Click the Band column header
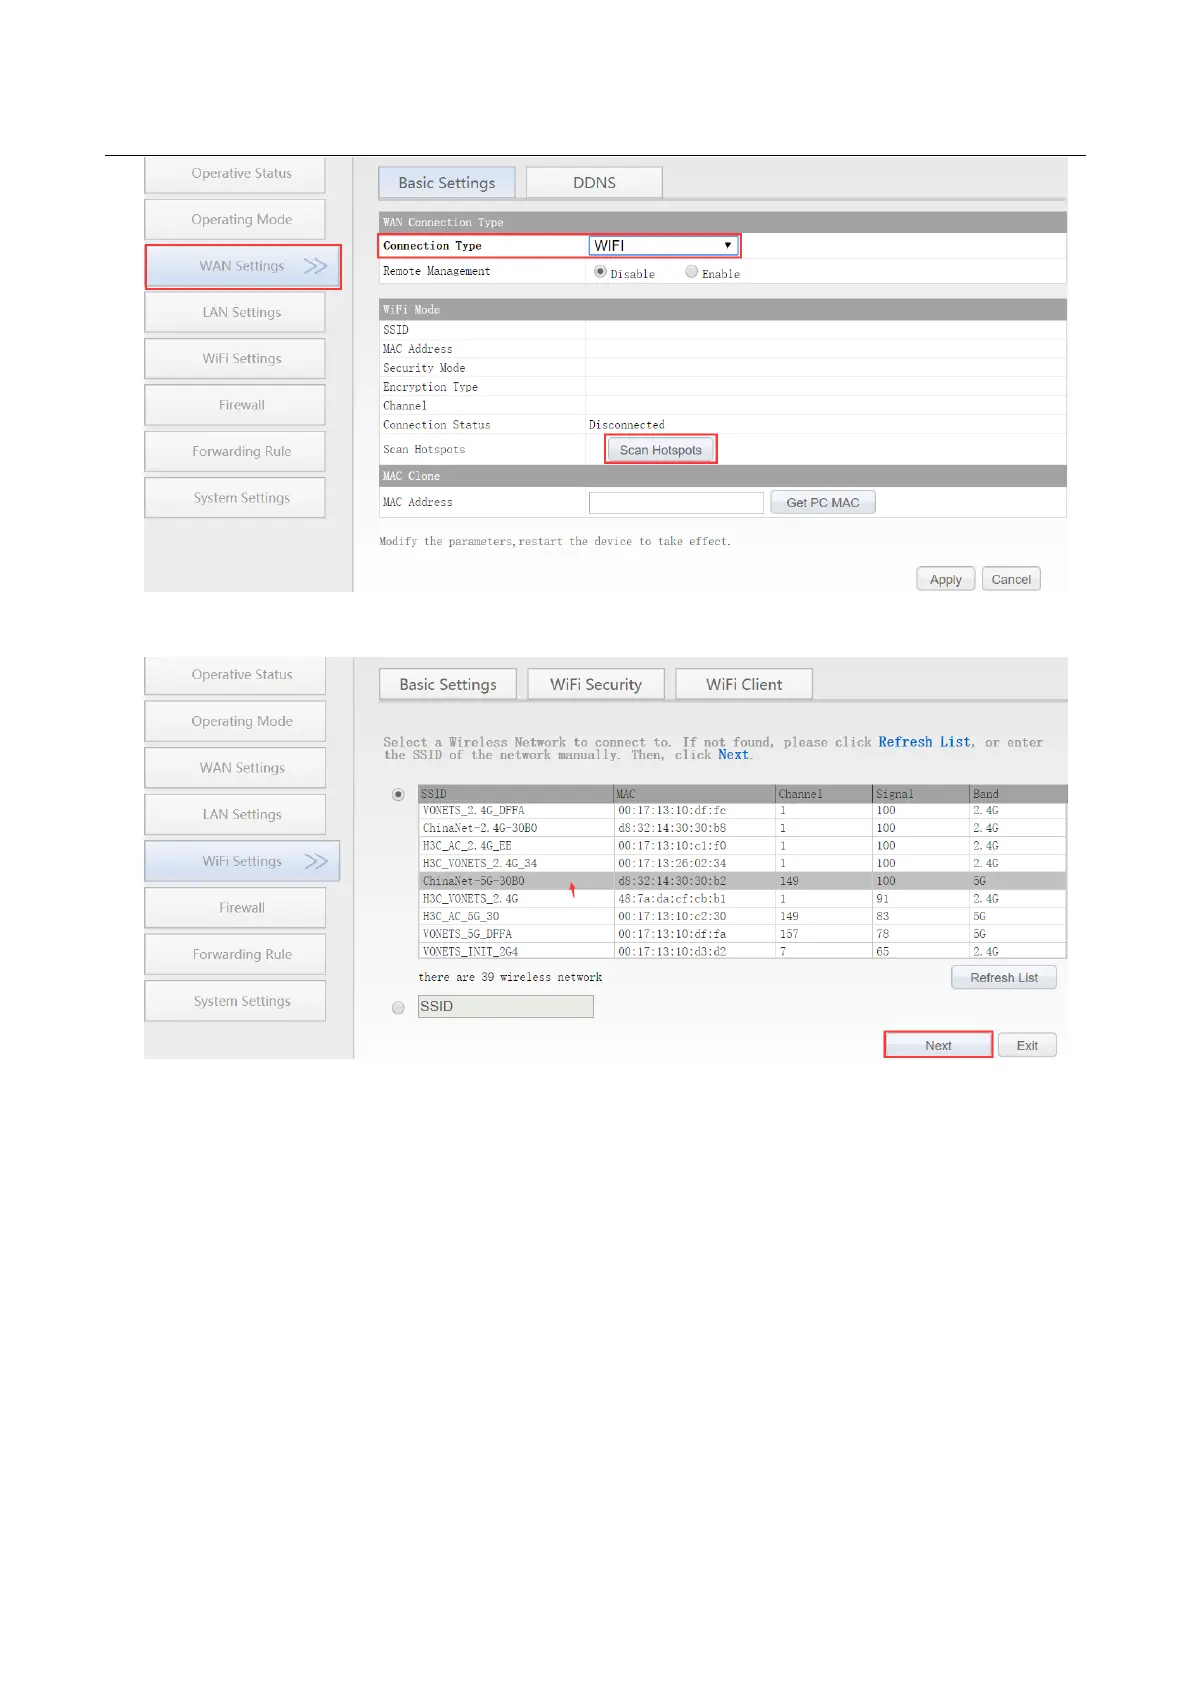 1019,794
